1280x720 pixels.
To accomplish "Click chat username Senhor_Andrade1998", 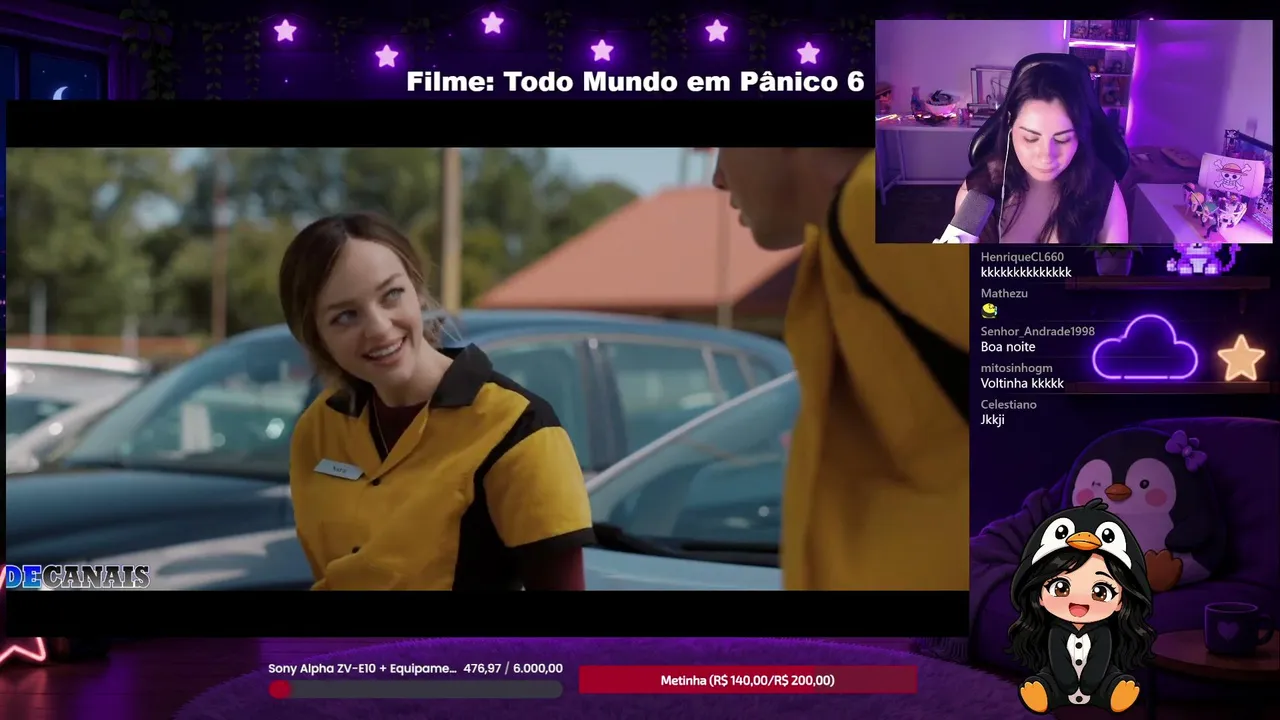I will pyautogui.click(x=1038, y=331).
